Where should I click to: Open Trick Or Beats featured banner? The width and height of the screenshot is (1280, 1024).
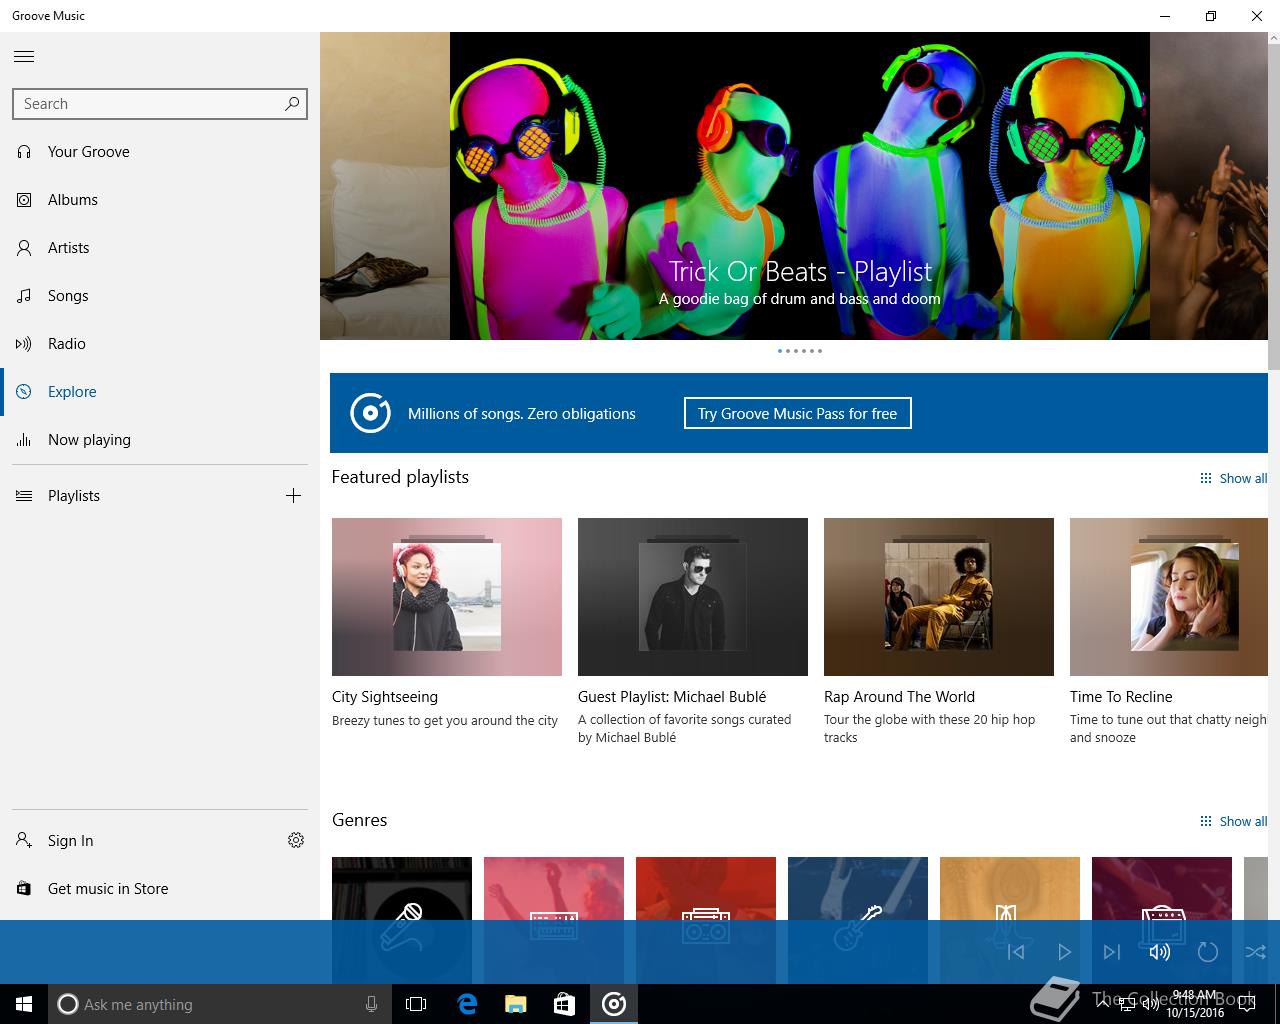tap(800, 186)
